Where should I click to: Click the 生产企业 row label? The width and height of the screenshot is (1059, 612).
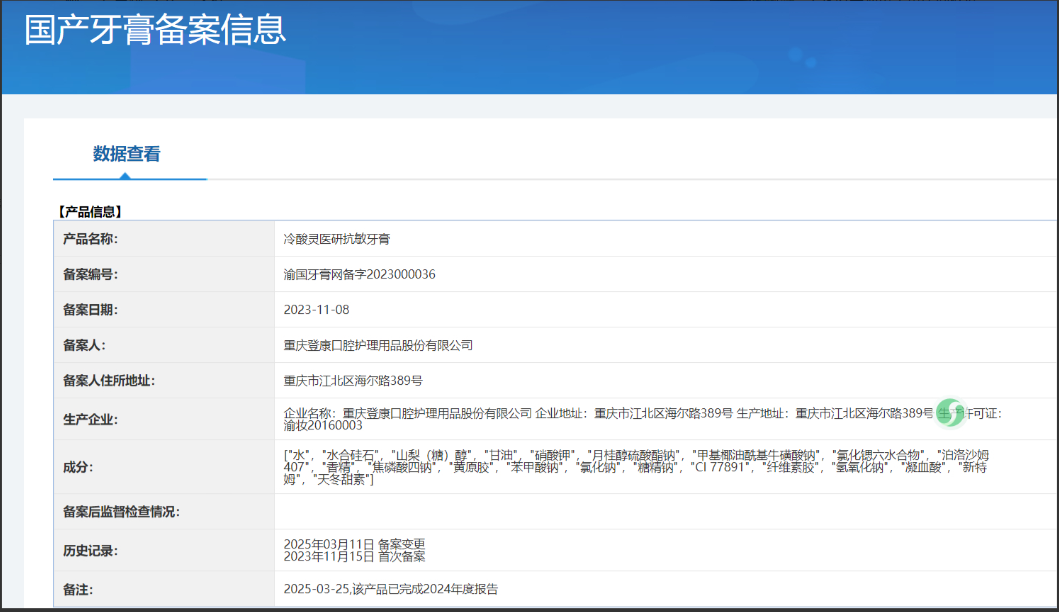(91, 419)
